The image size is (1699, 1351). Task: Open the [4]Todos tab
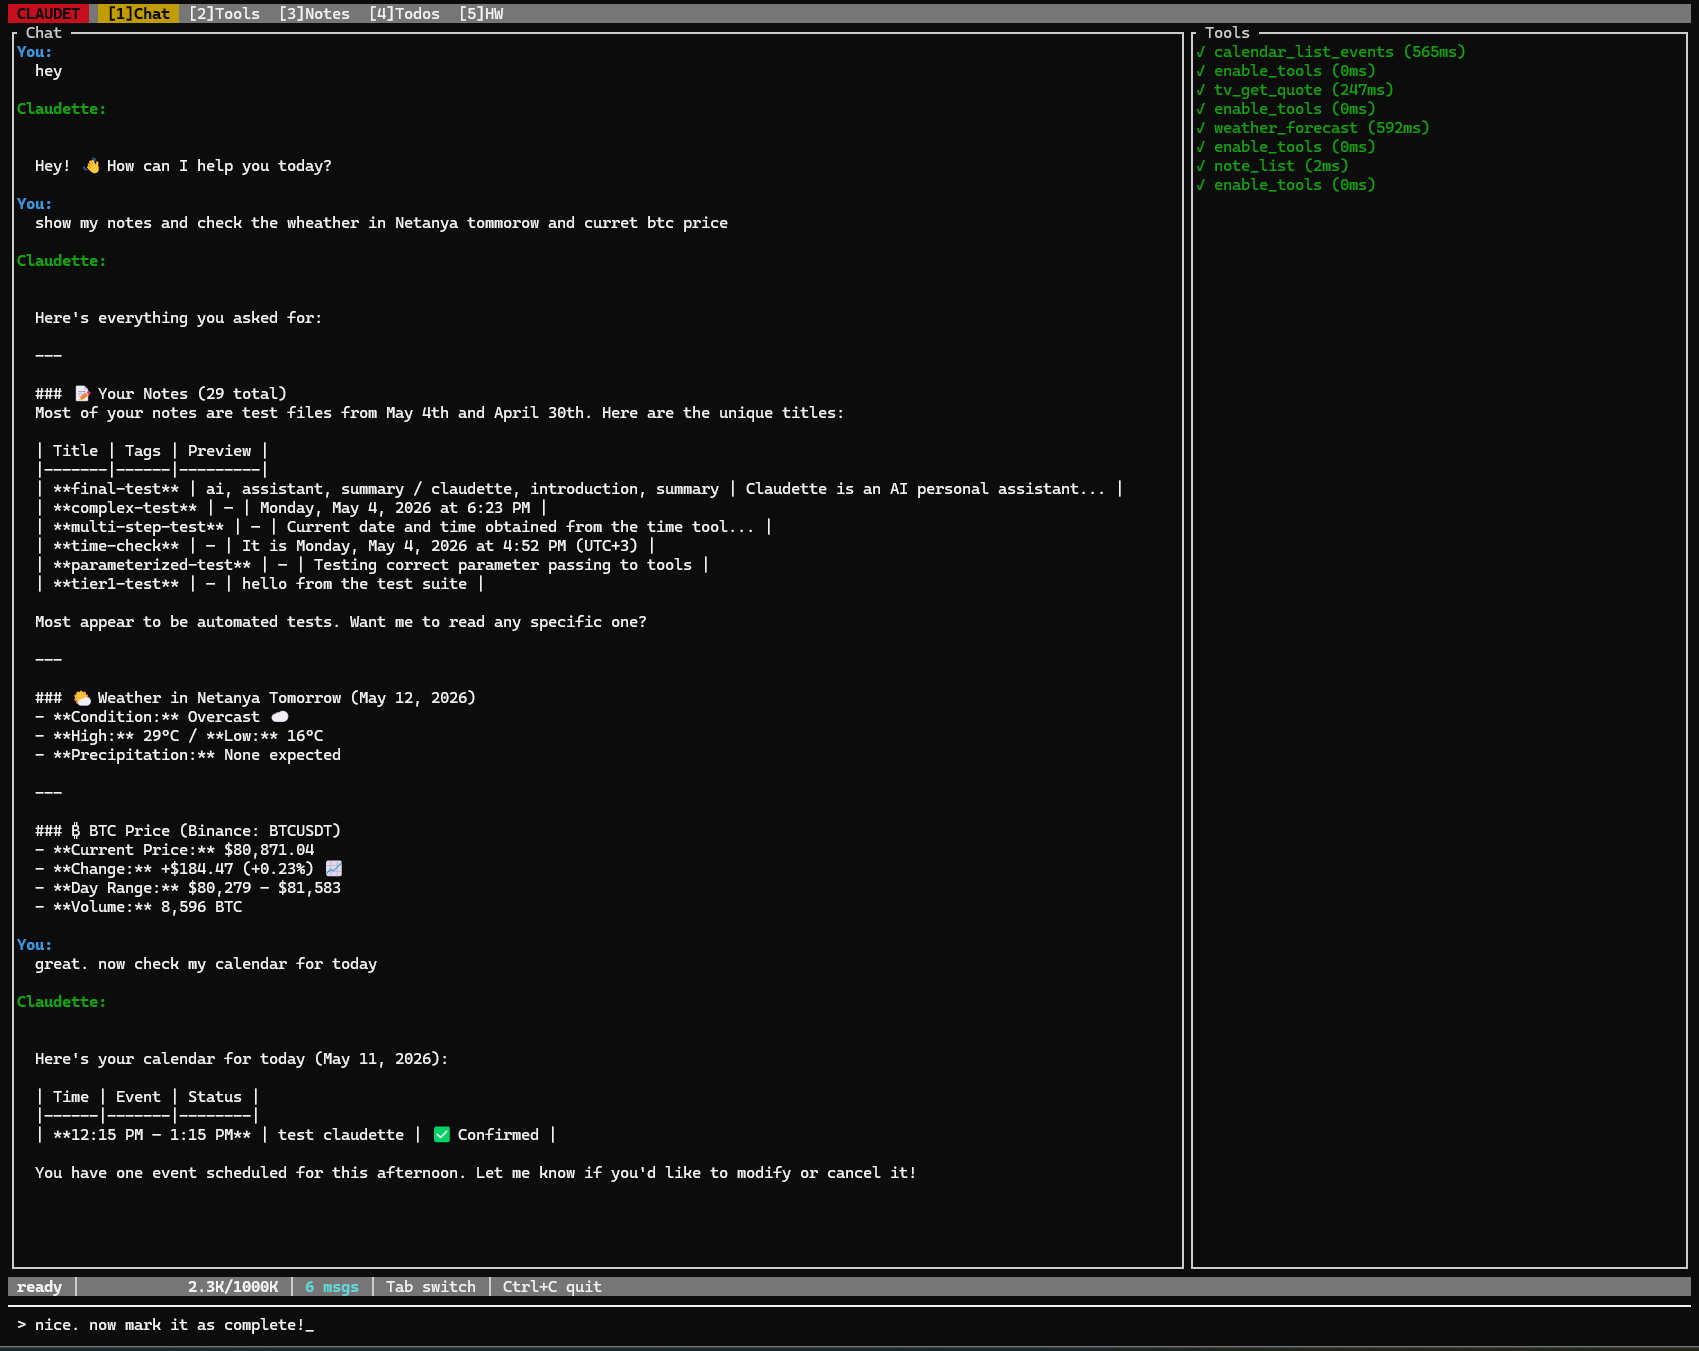point(404,14)
